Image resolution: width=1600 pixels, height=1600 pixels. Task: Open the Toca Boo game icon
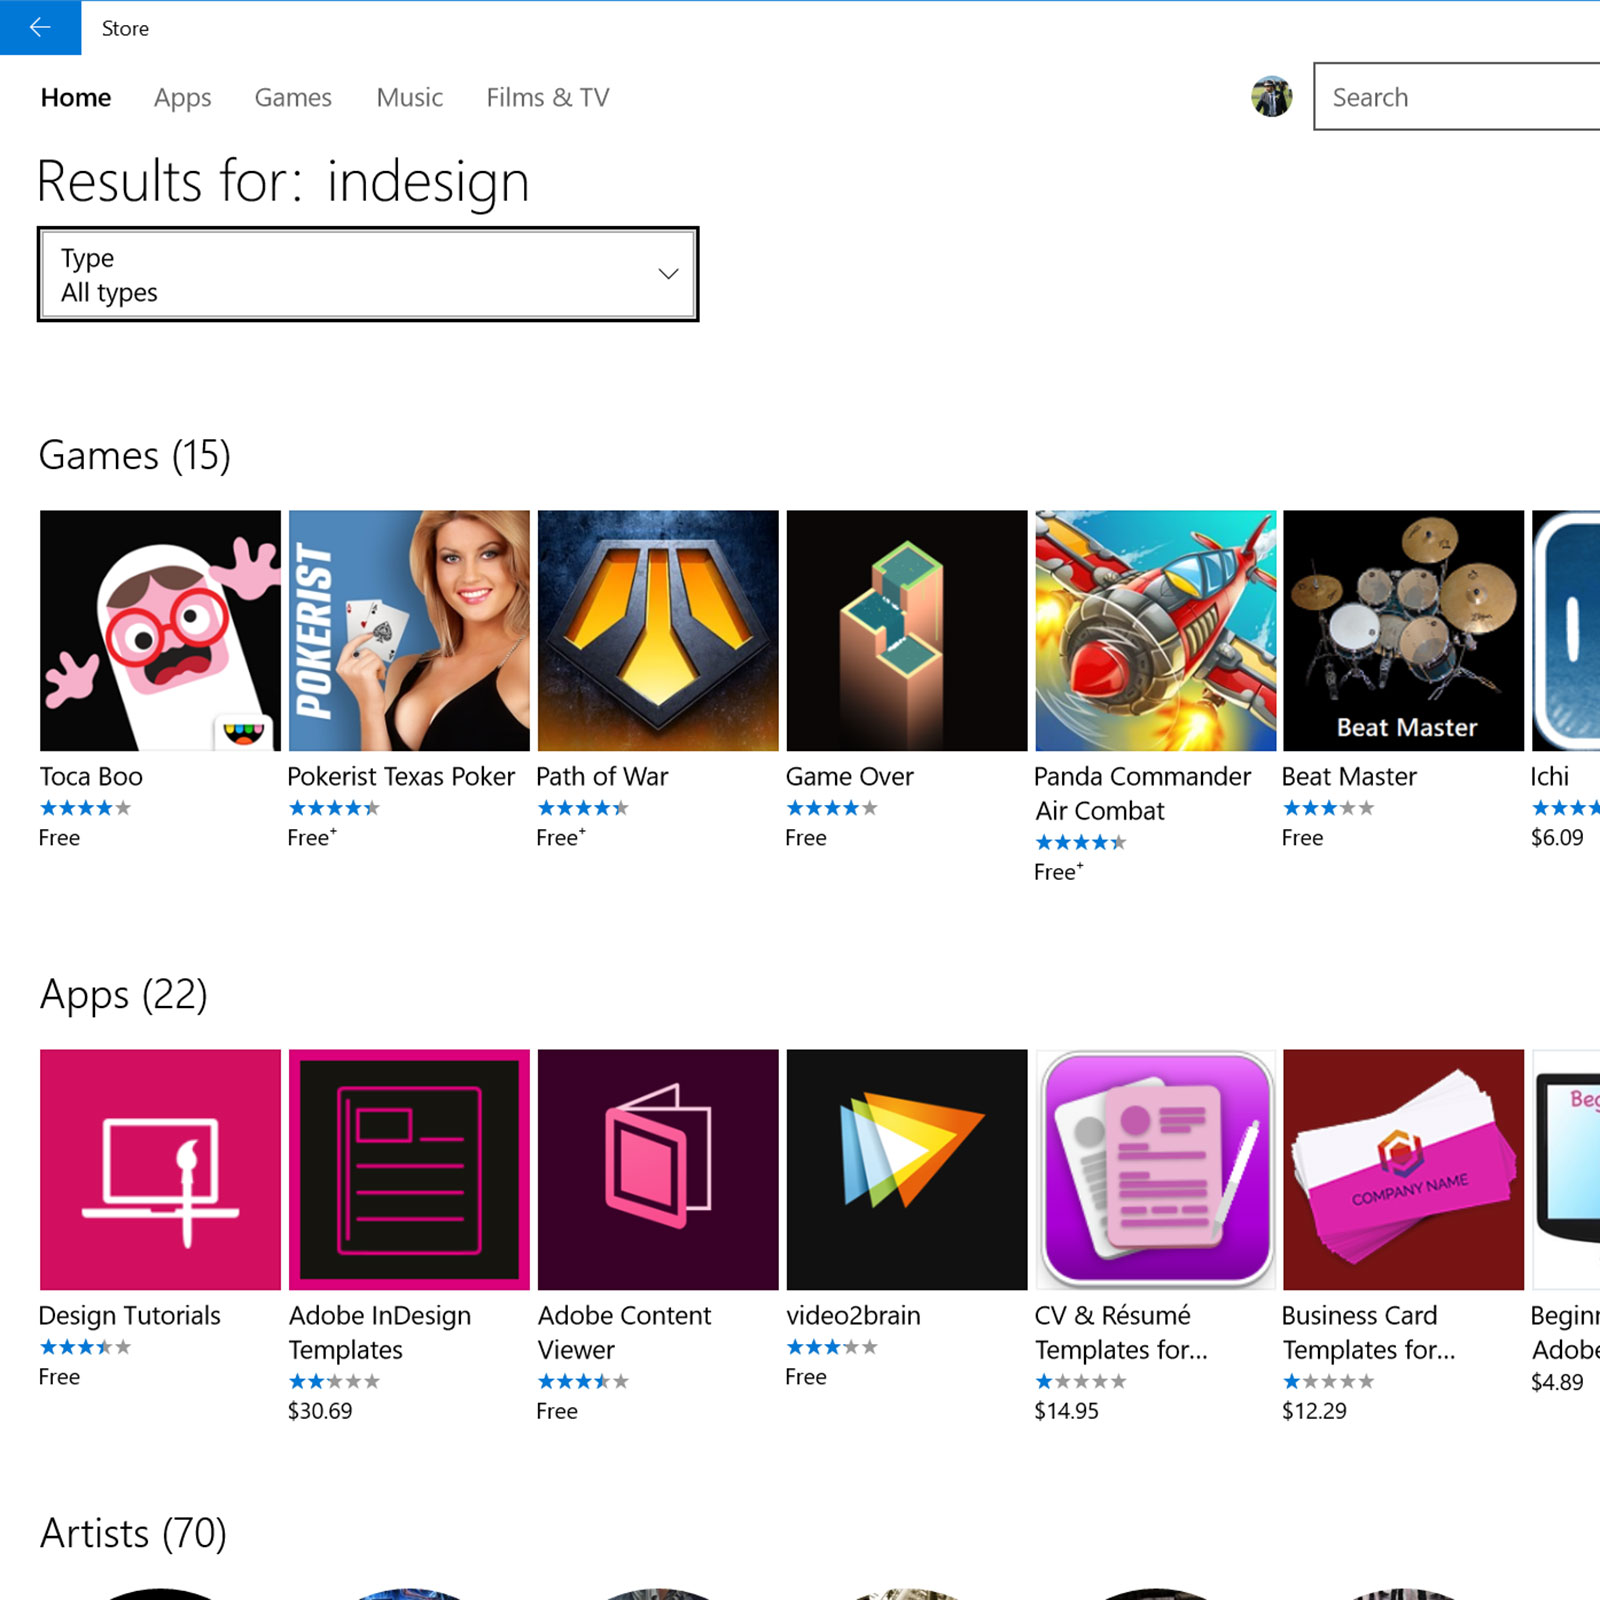[160, 630]
